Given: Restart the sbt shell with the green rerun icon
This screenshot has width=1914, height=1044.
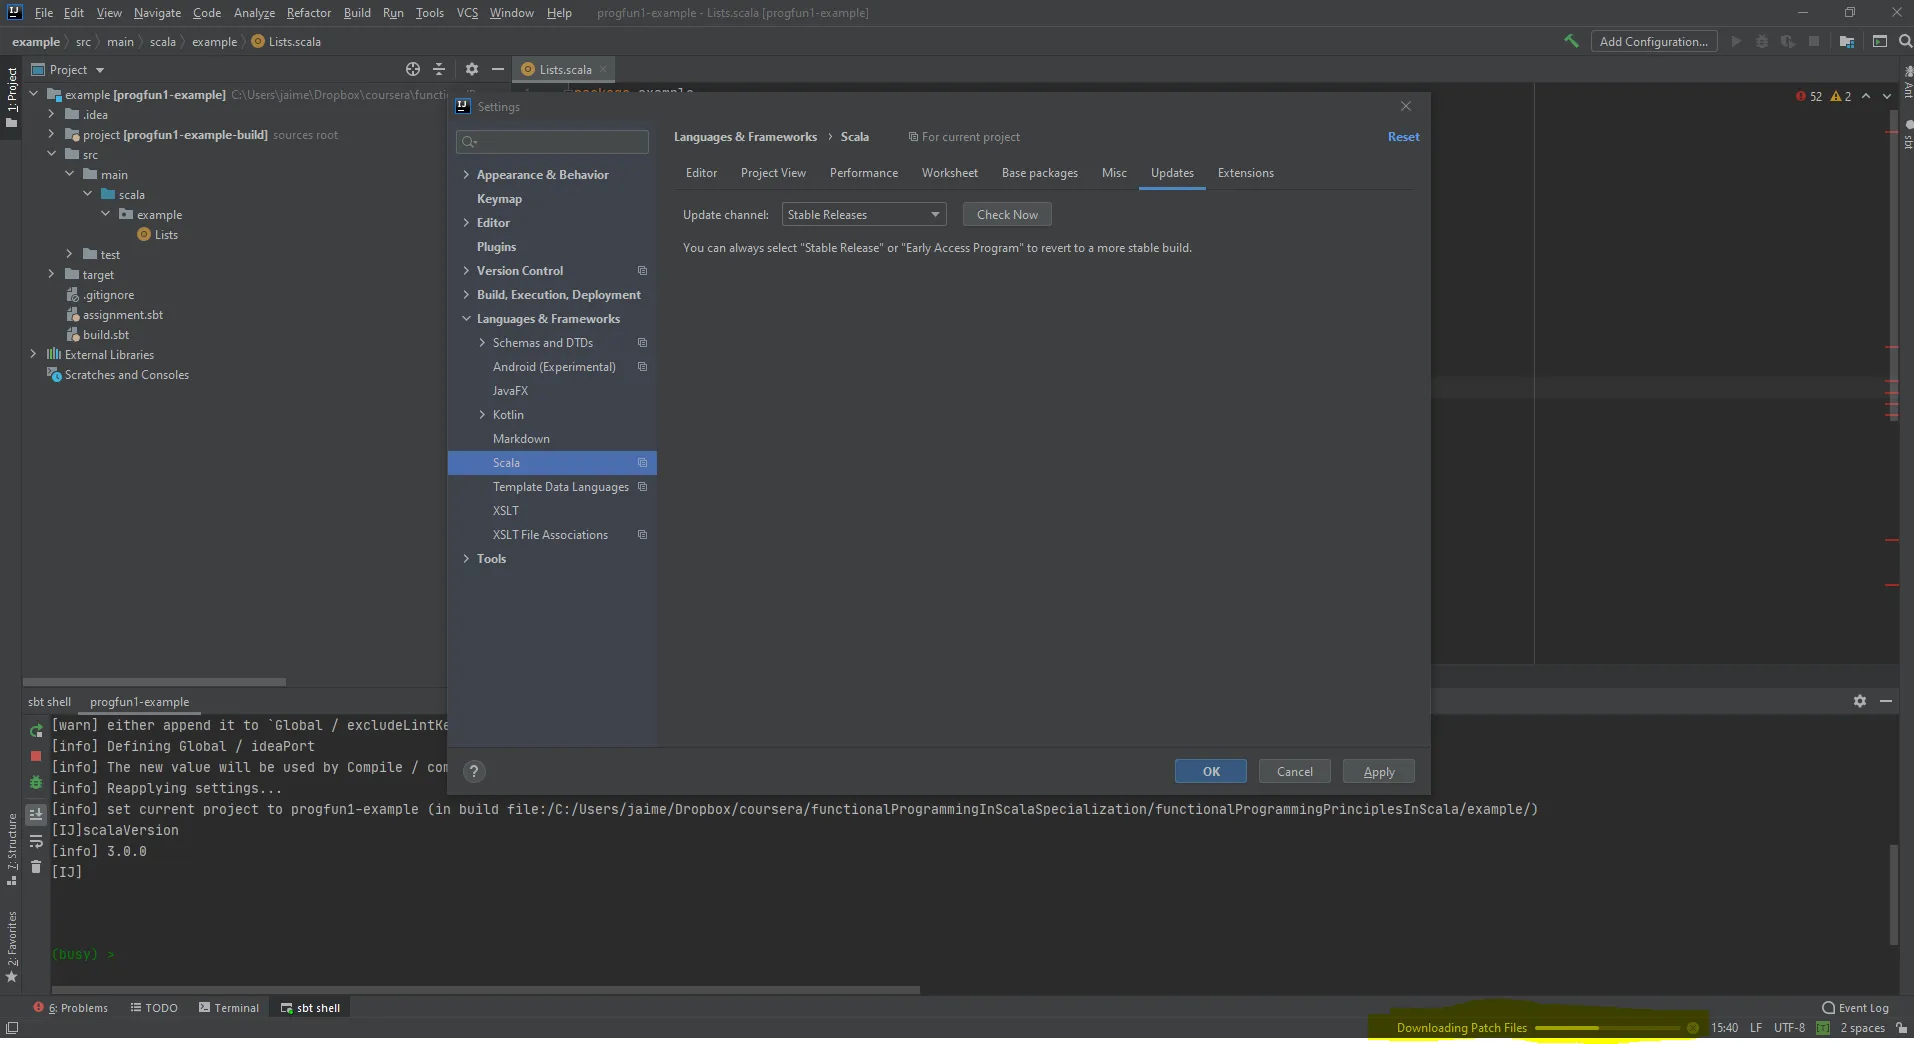Looking at the screenshot, I should [x=36, y=731].
